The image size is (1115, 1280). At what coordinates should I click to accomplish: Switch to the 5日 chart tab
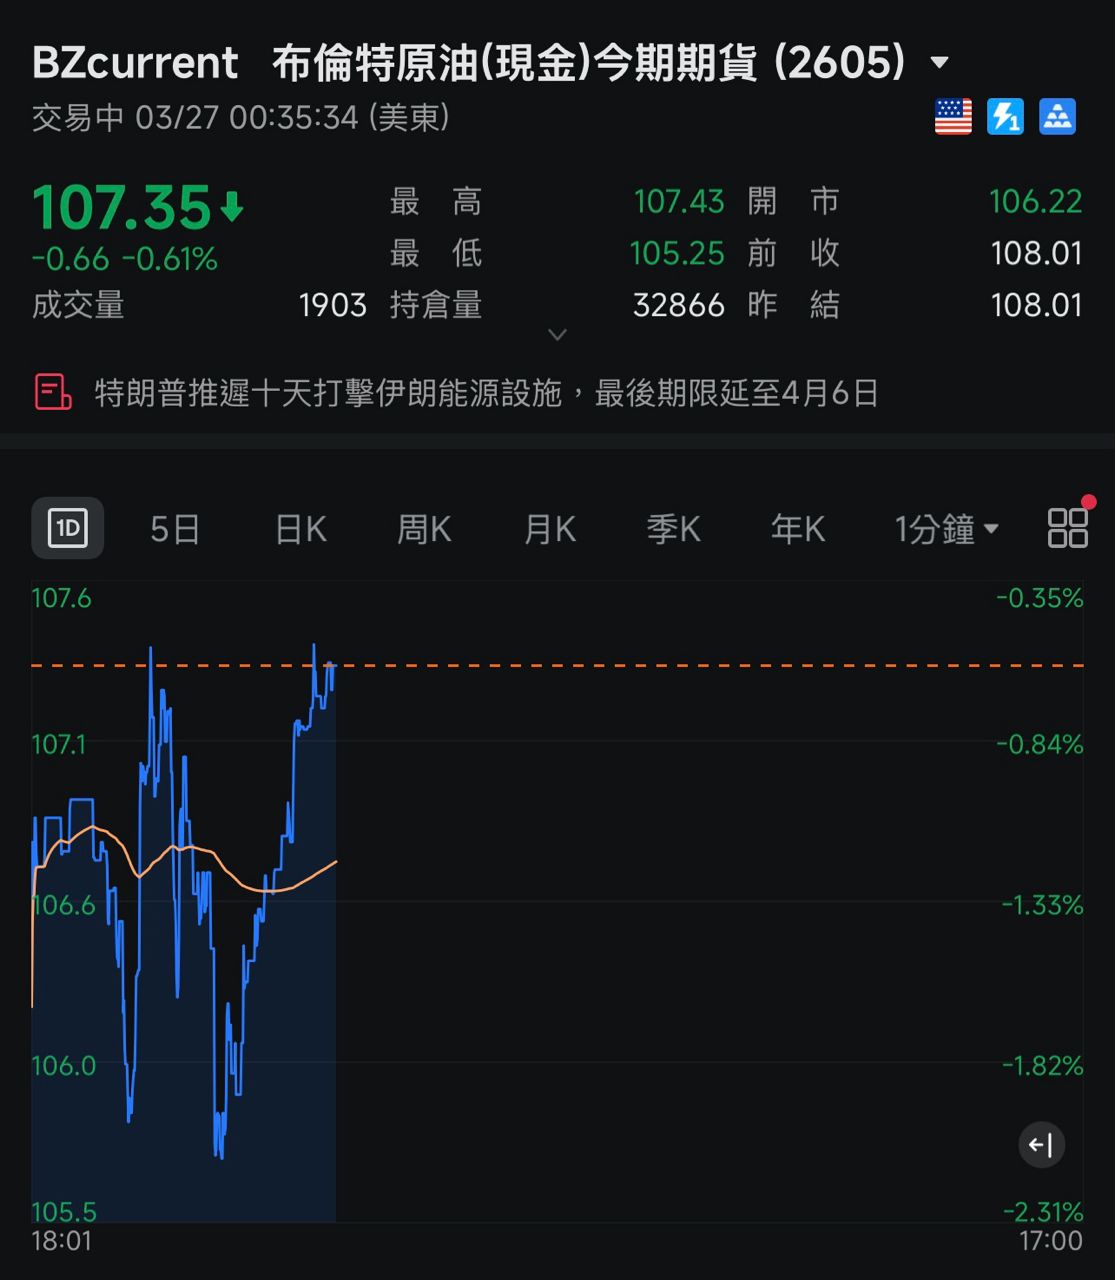[x=175, y=529]
